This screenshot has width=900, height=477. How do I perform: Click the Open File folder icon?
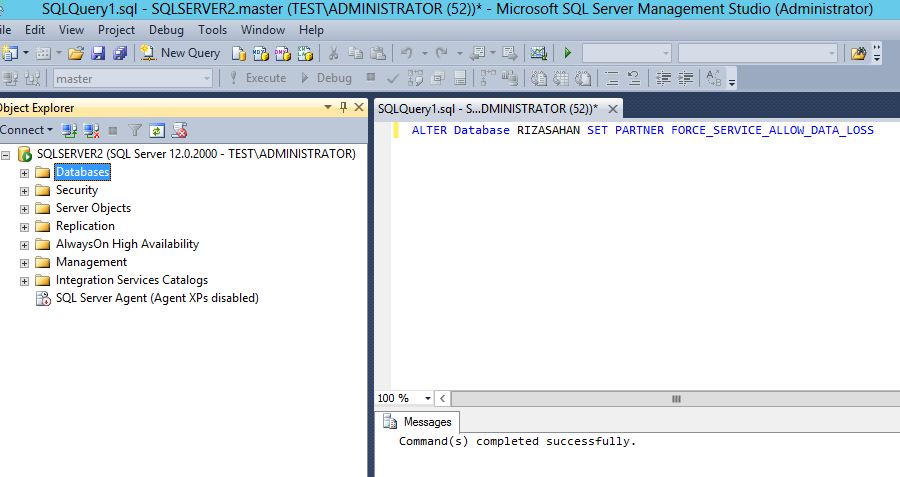click(x=77, y=53)
